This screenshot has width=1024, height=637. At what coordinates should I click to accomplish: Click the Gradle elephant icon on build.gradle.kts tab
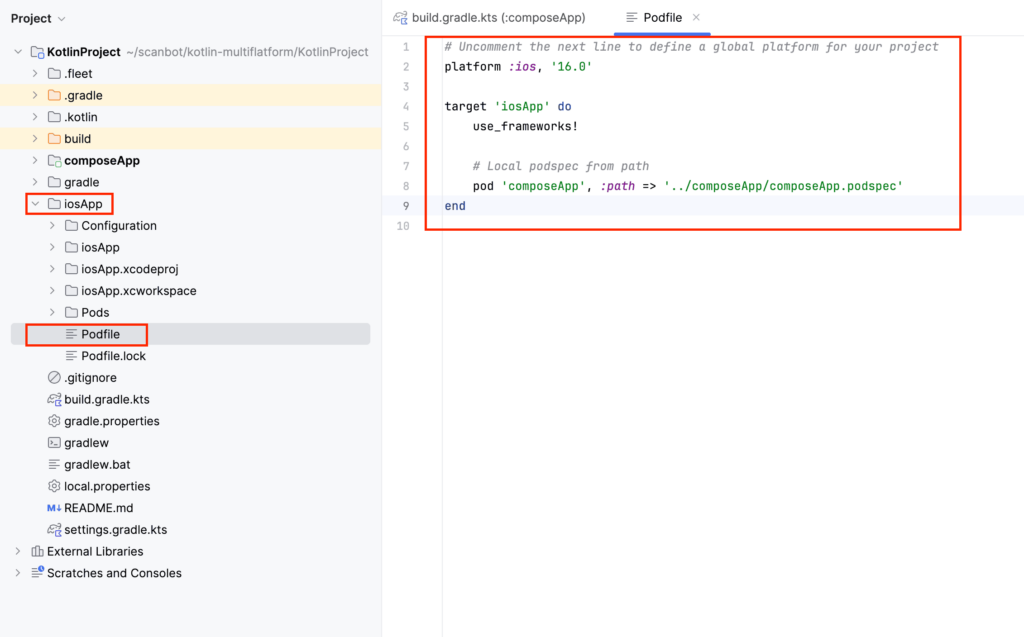pos(399,17)
